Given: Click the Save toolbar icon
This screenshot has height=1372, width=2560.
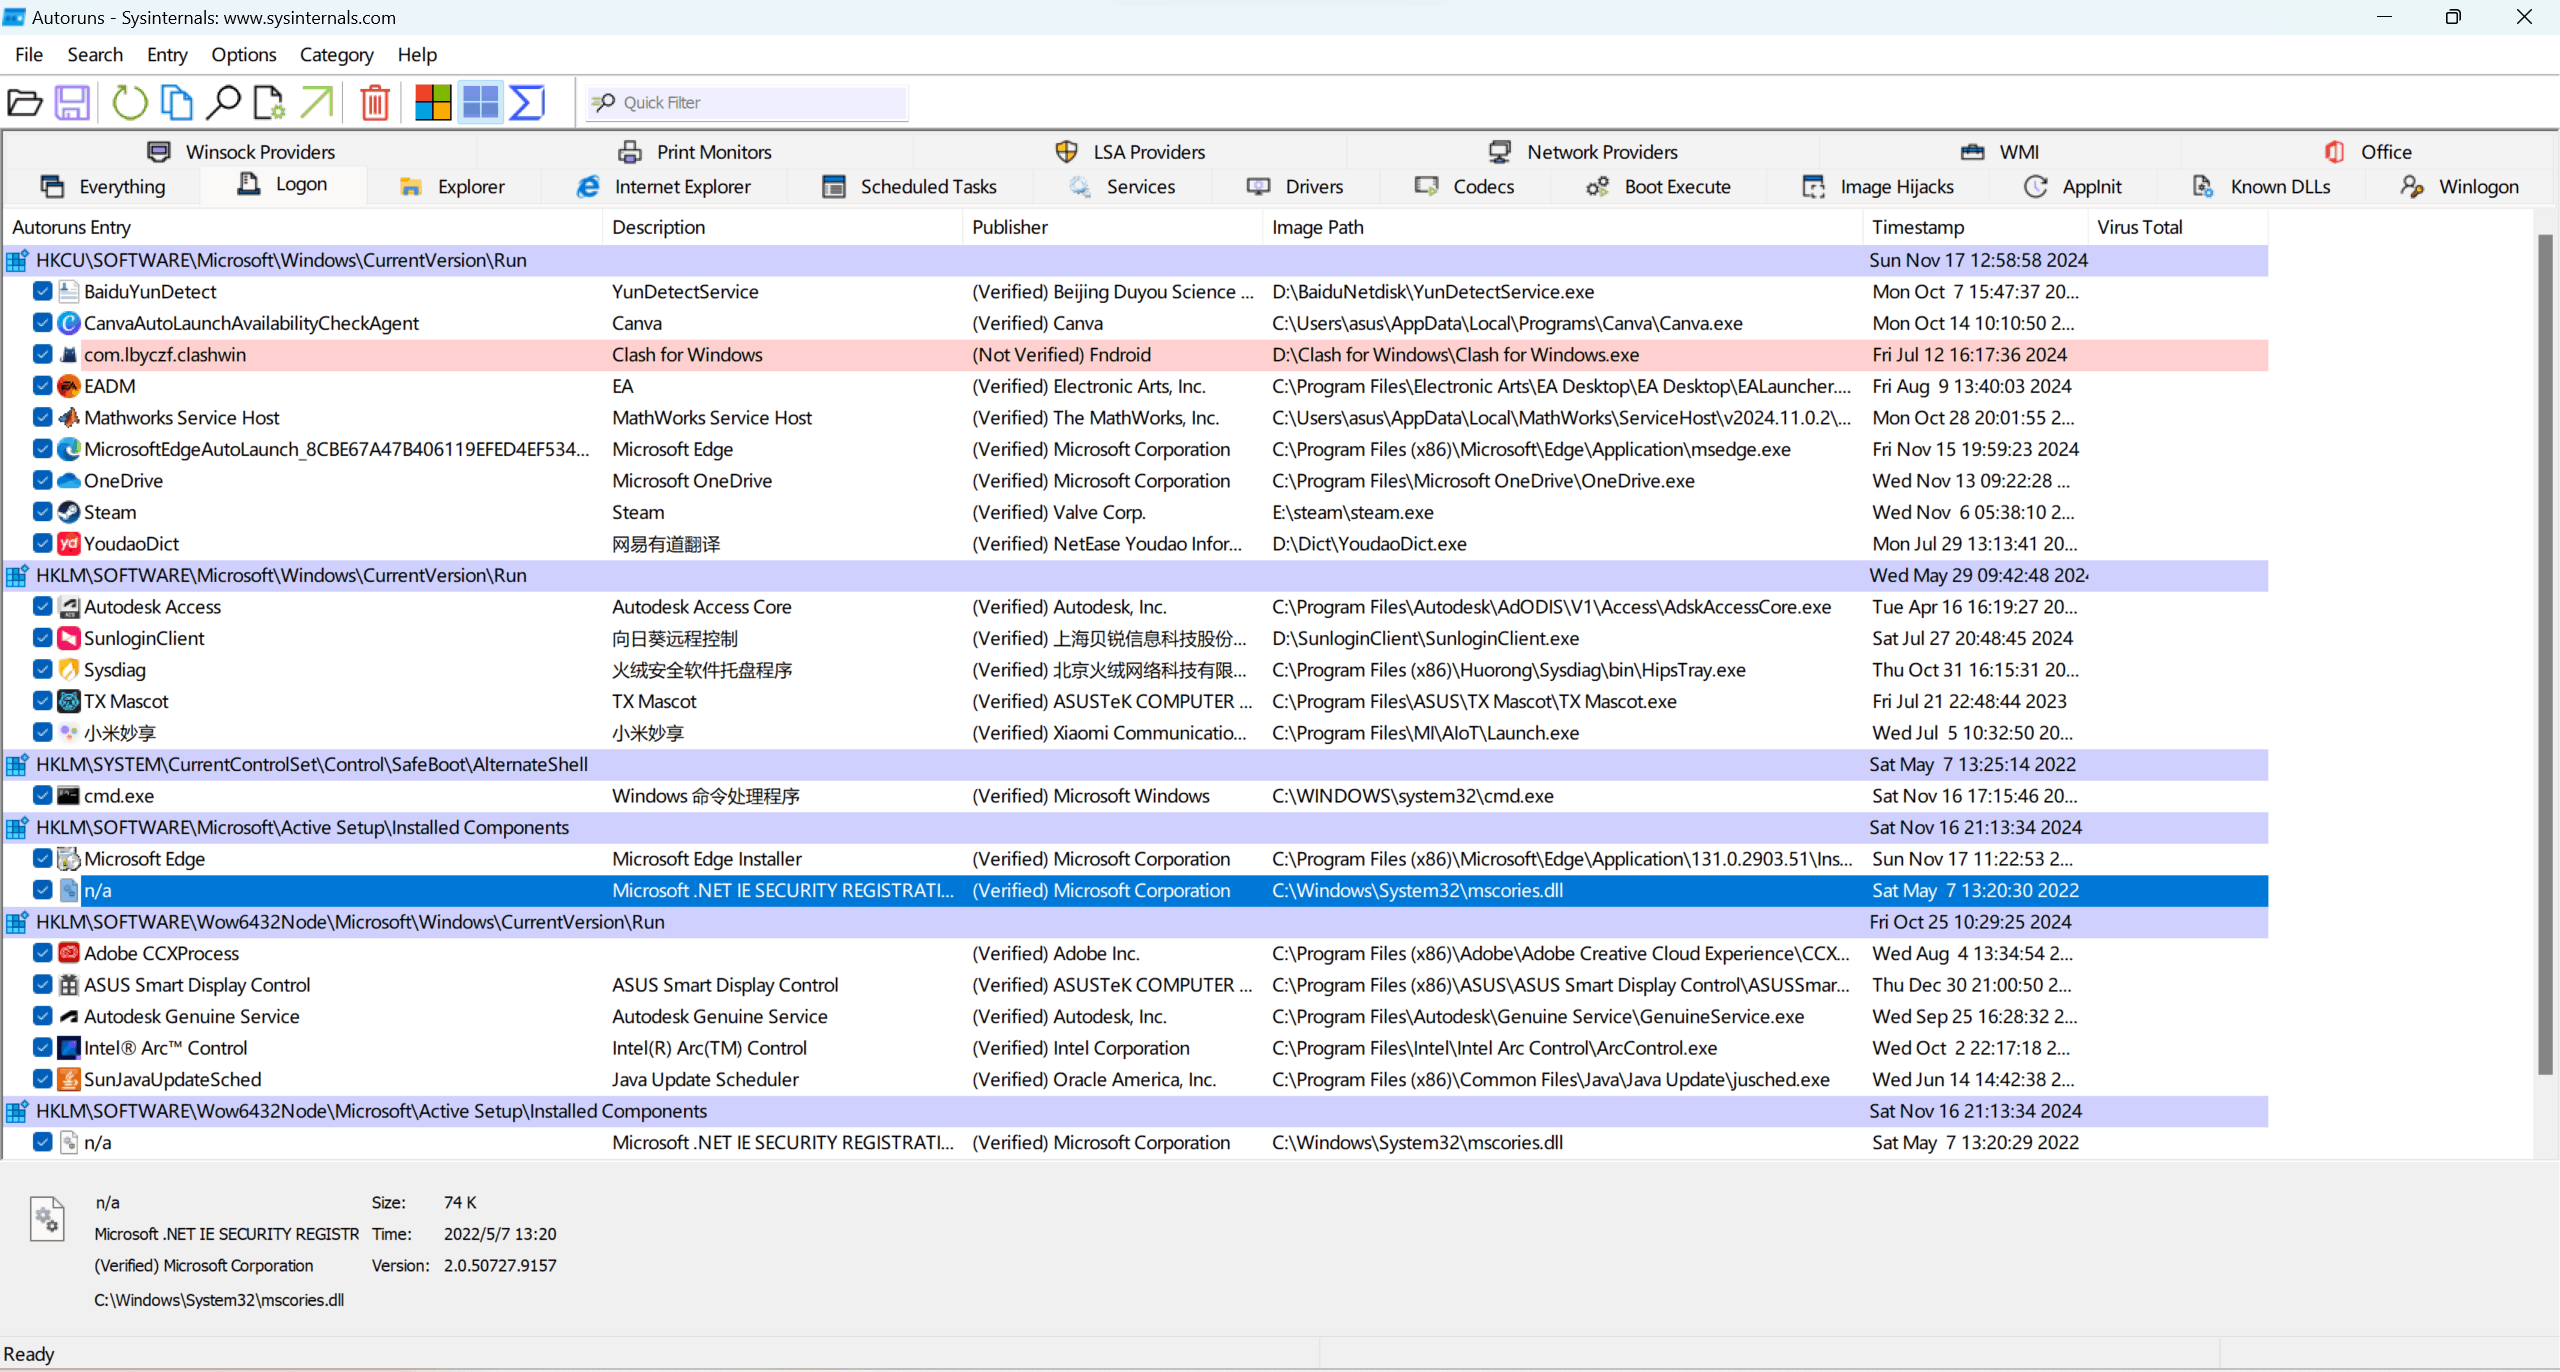Looking at the screenshot, I should pos(72,102).
